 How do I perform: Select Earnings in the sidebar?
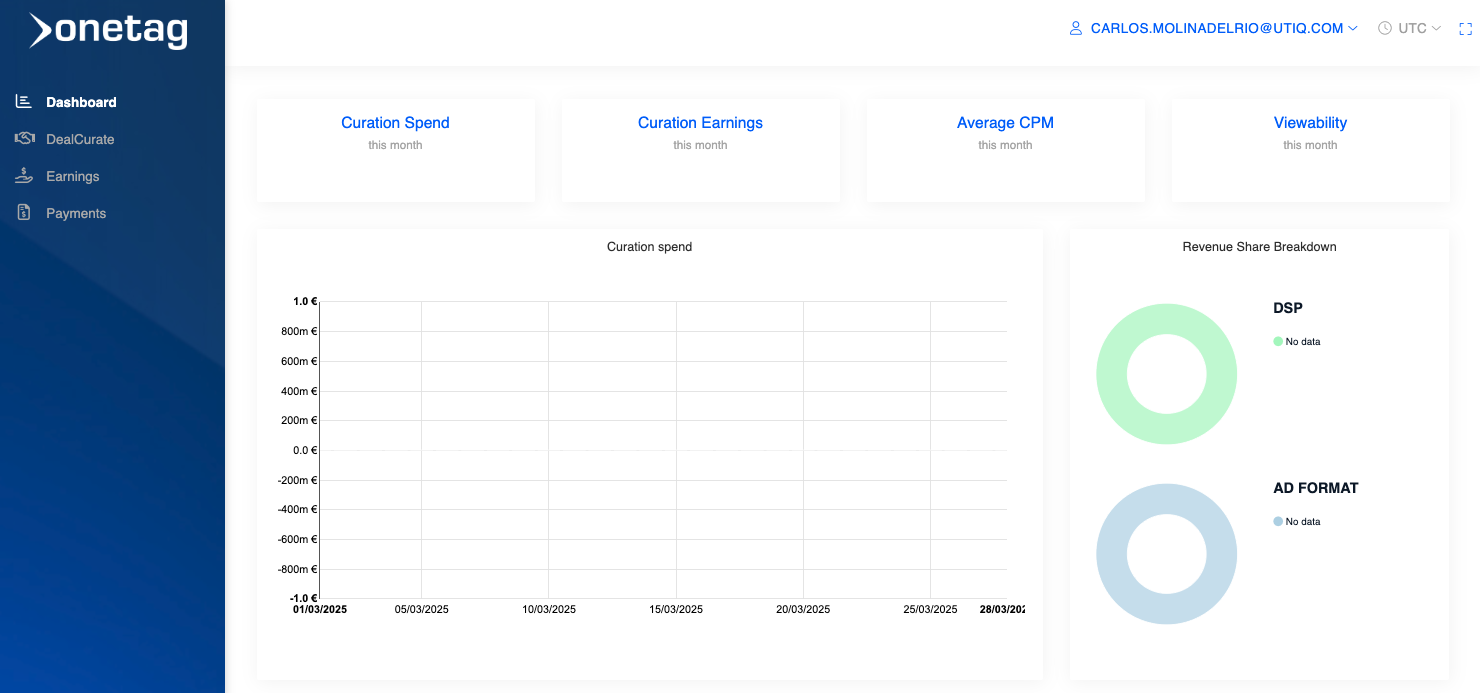pos(73,176)
